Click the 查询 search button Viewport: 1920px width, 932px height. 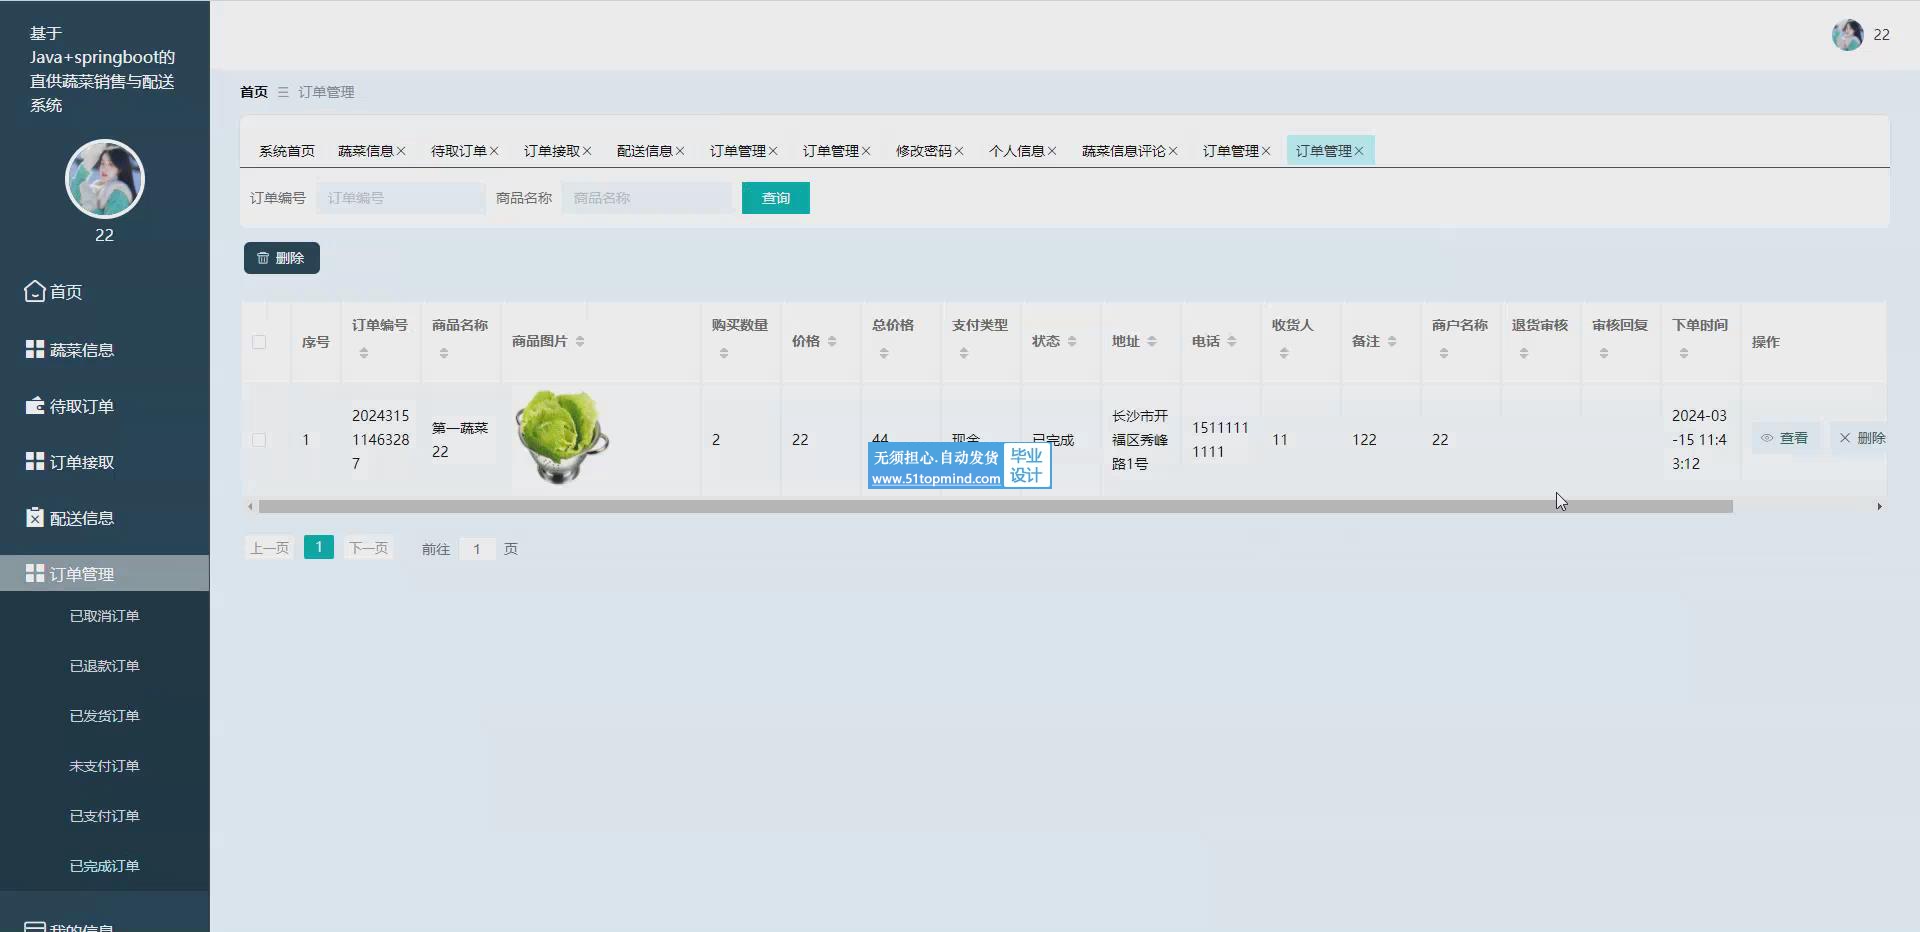click(776, 198)
